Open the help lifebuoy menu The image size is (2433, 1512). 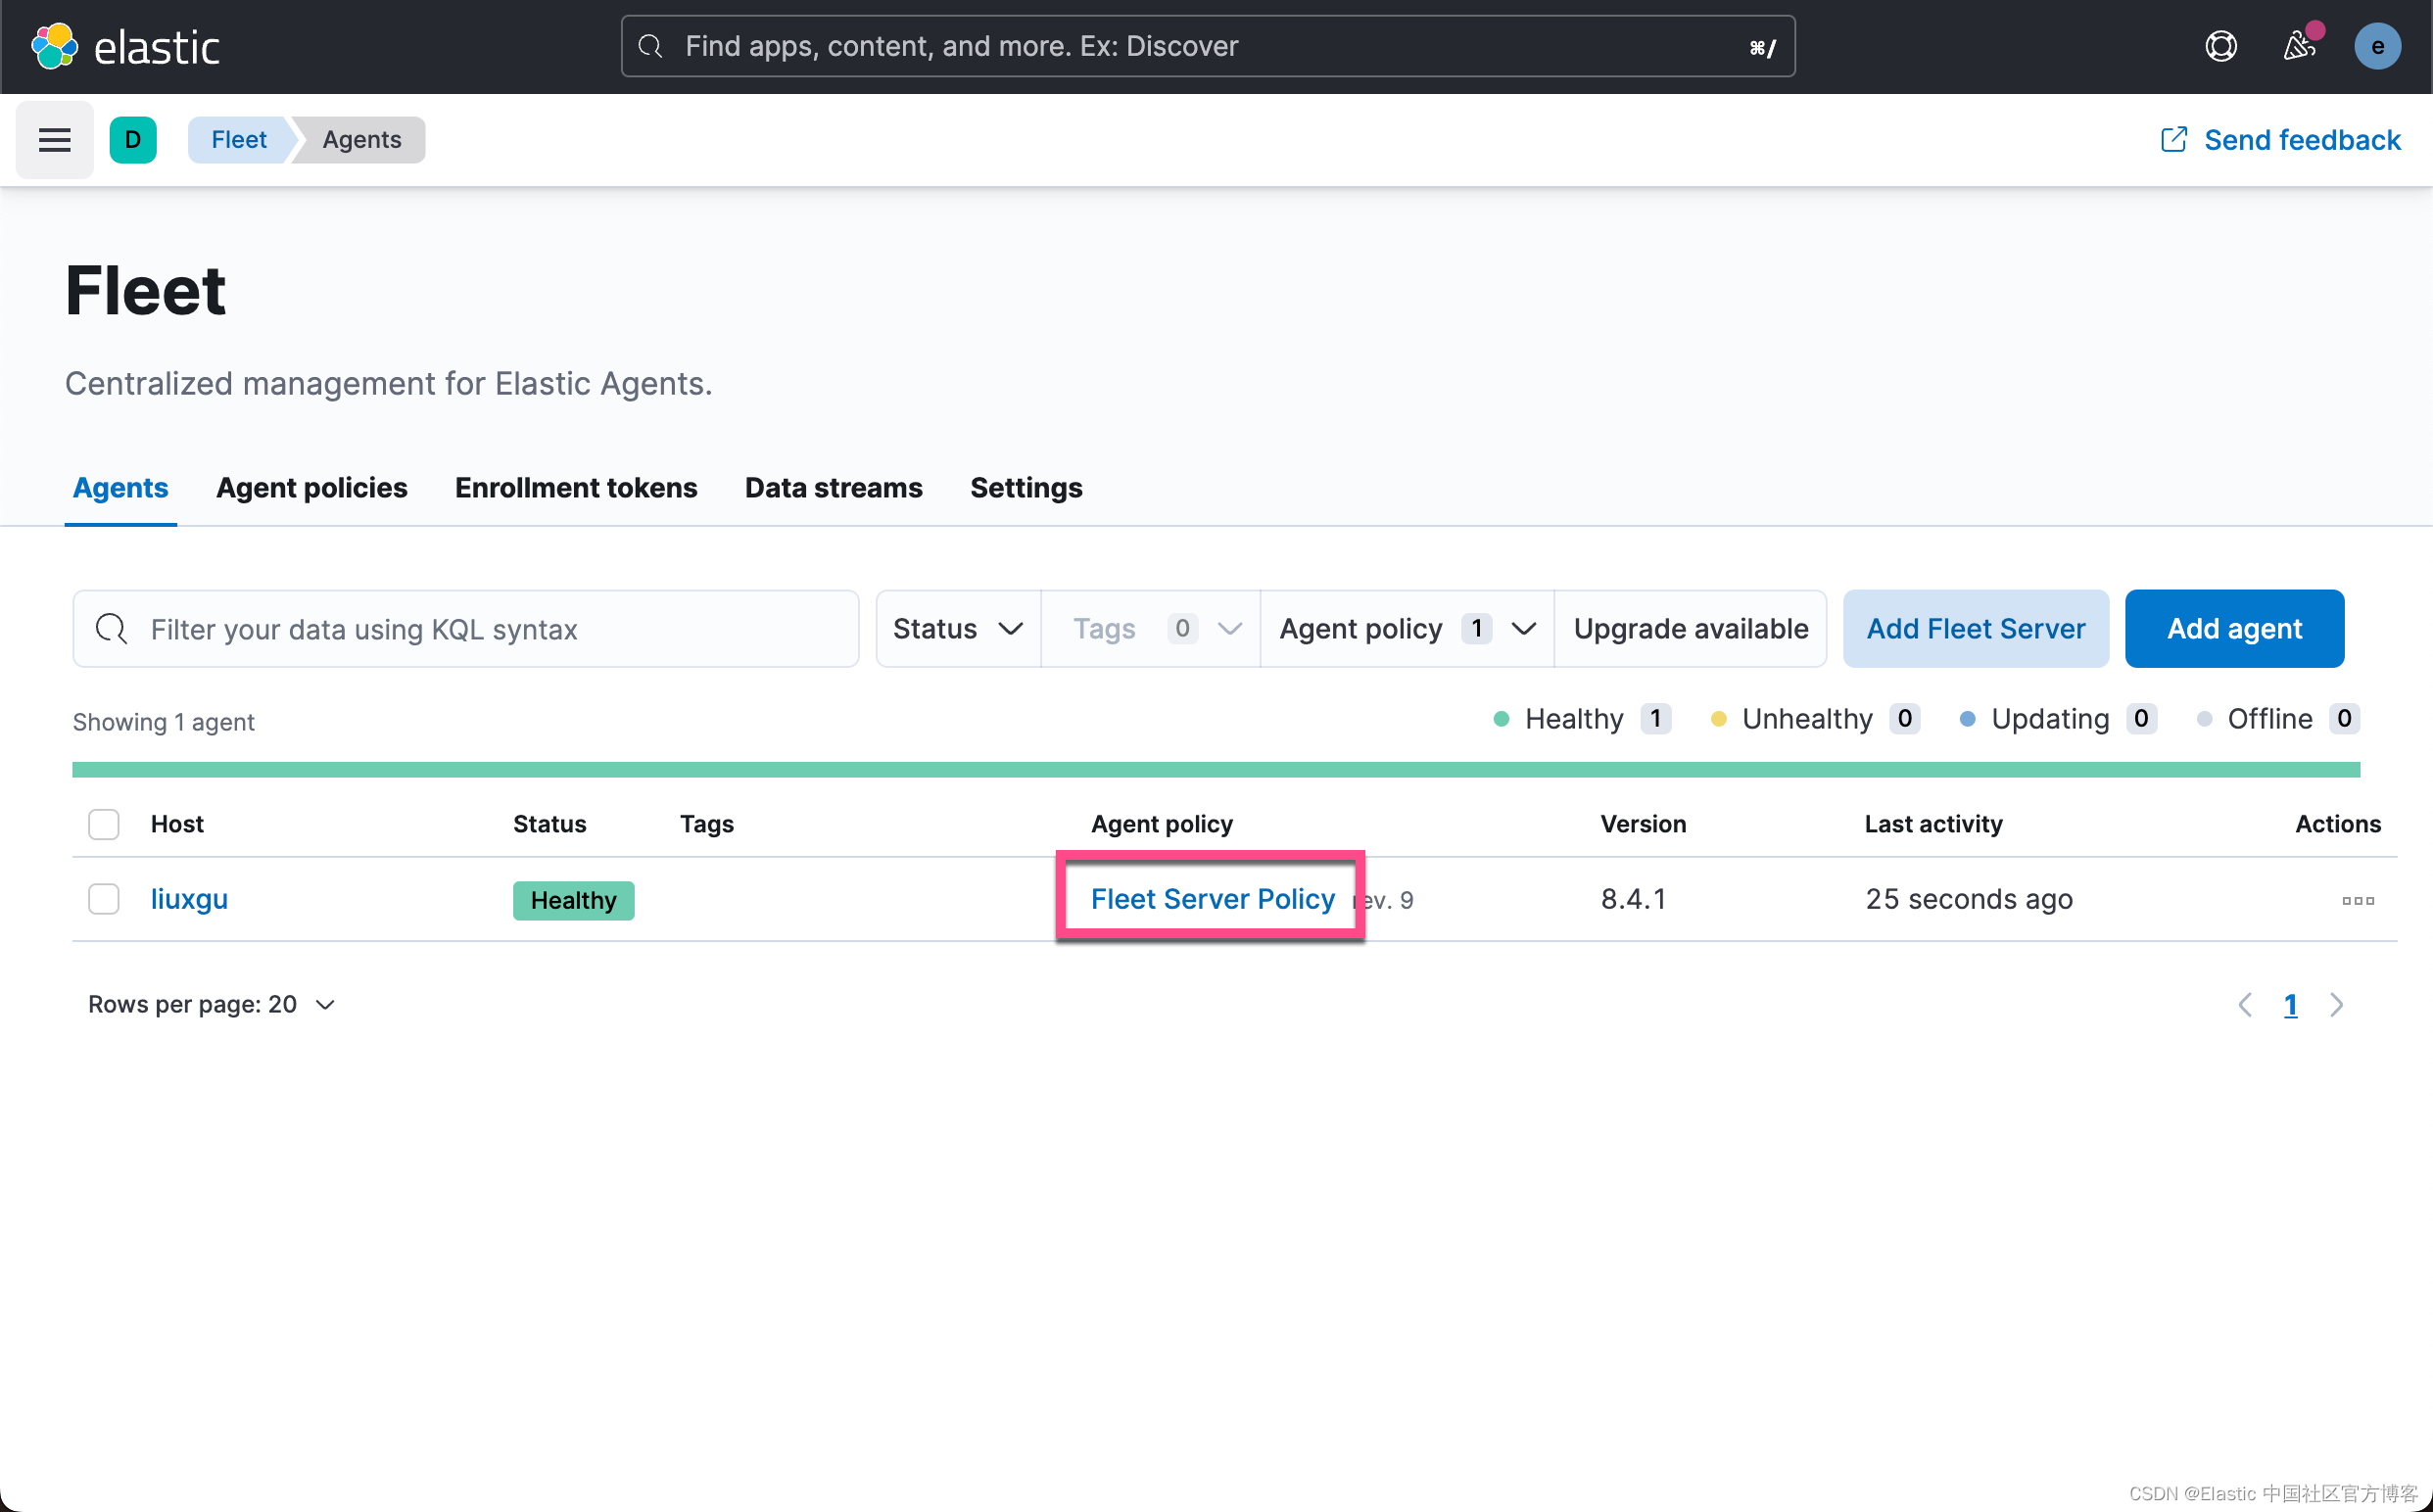(2220, 46)
